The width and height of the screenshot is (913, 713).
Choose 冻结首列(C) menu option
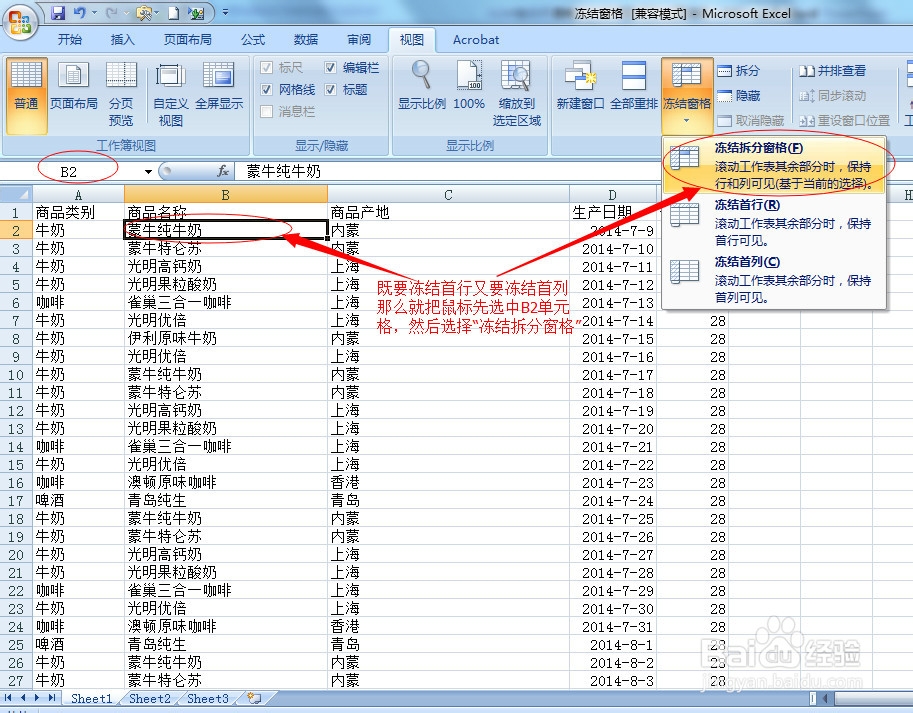774,279
